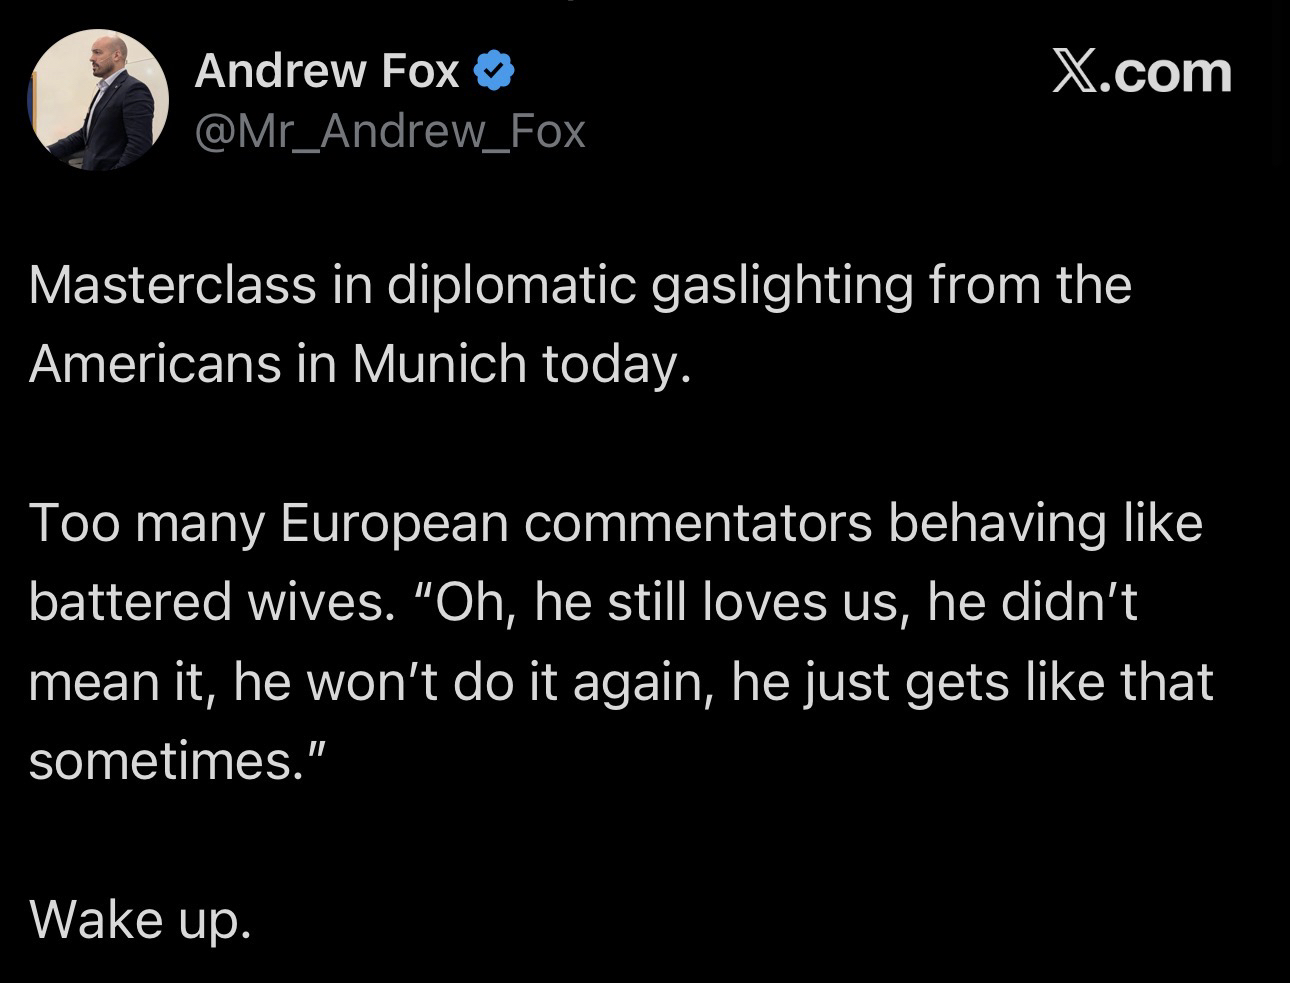Click the word "Americans" in the tweet

(154, 363)
